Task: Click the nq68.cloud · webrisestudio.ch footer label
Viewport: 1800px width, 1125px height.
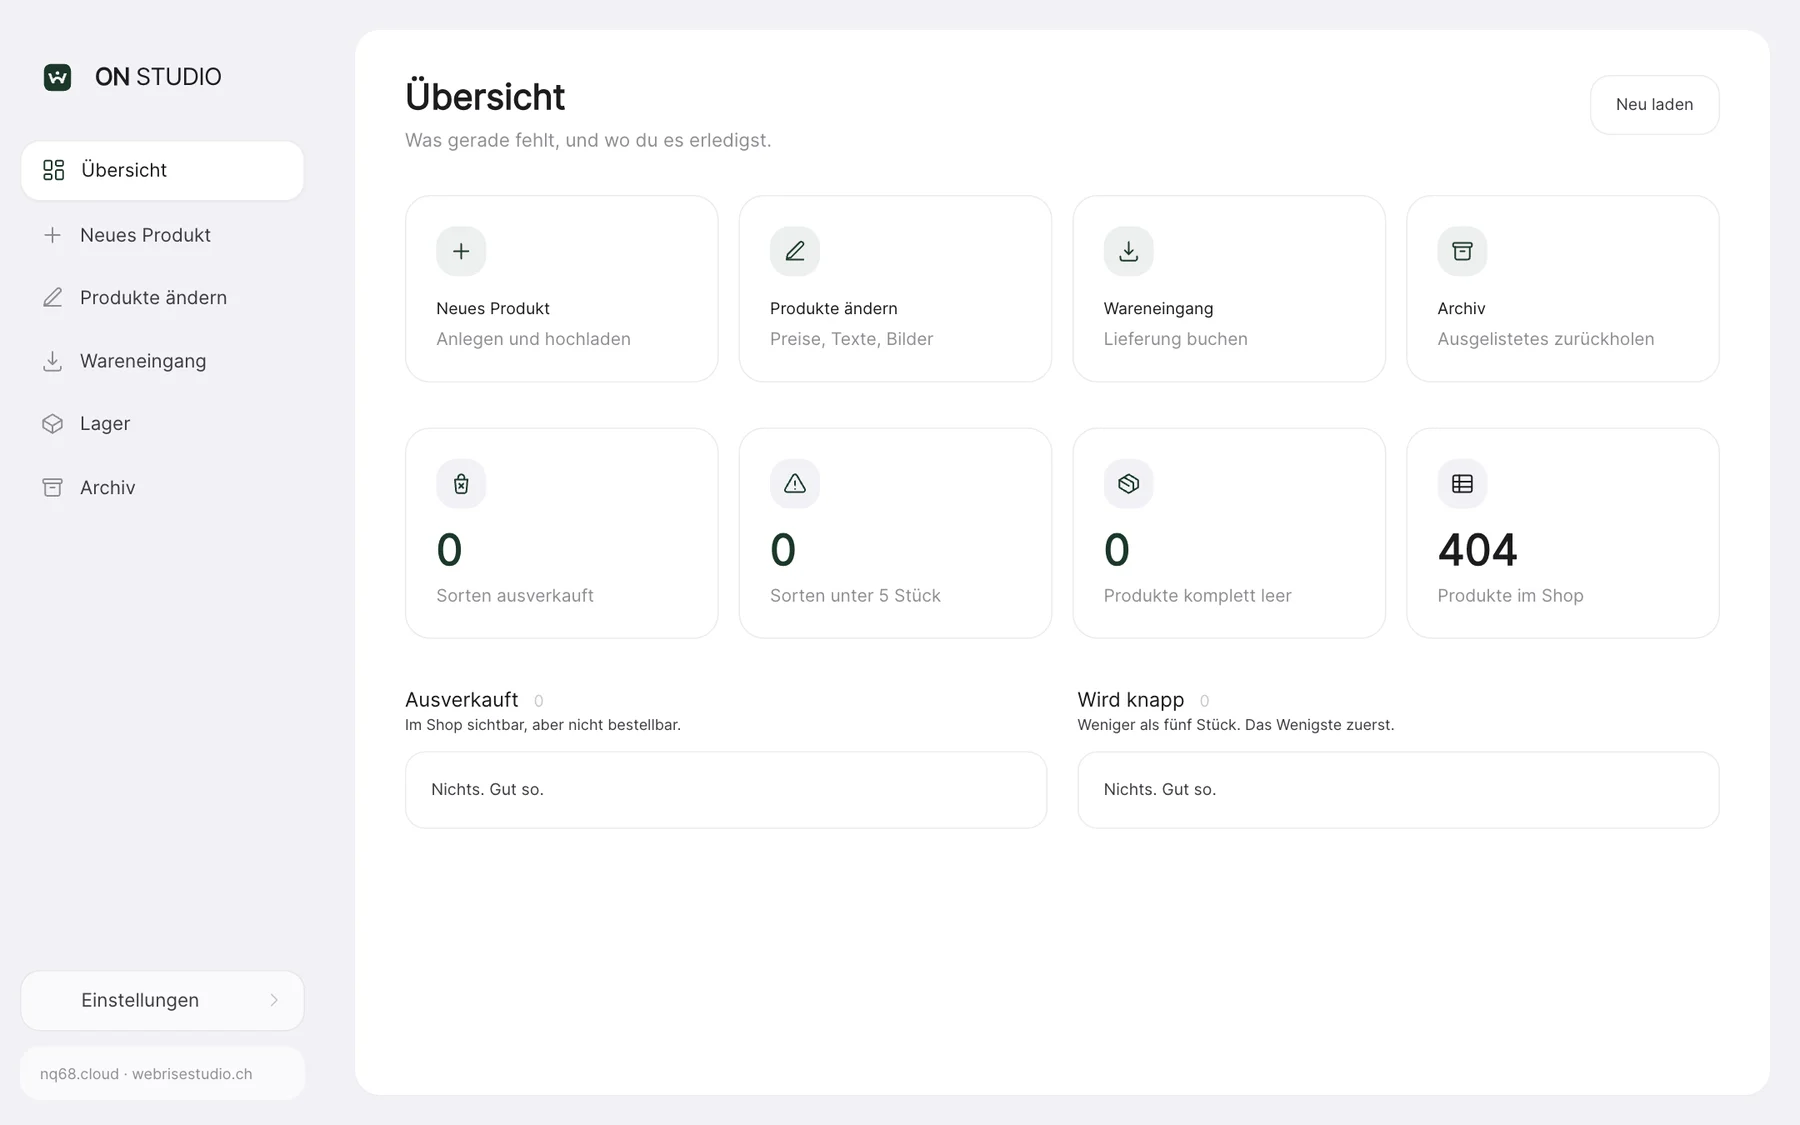Action: 146,1074
